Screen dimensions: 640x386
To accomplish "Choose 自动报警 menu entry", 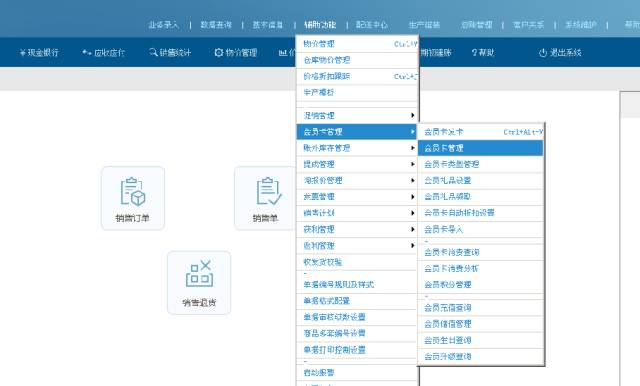I will (358, 373).
